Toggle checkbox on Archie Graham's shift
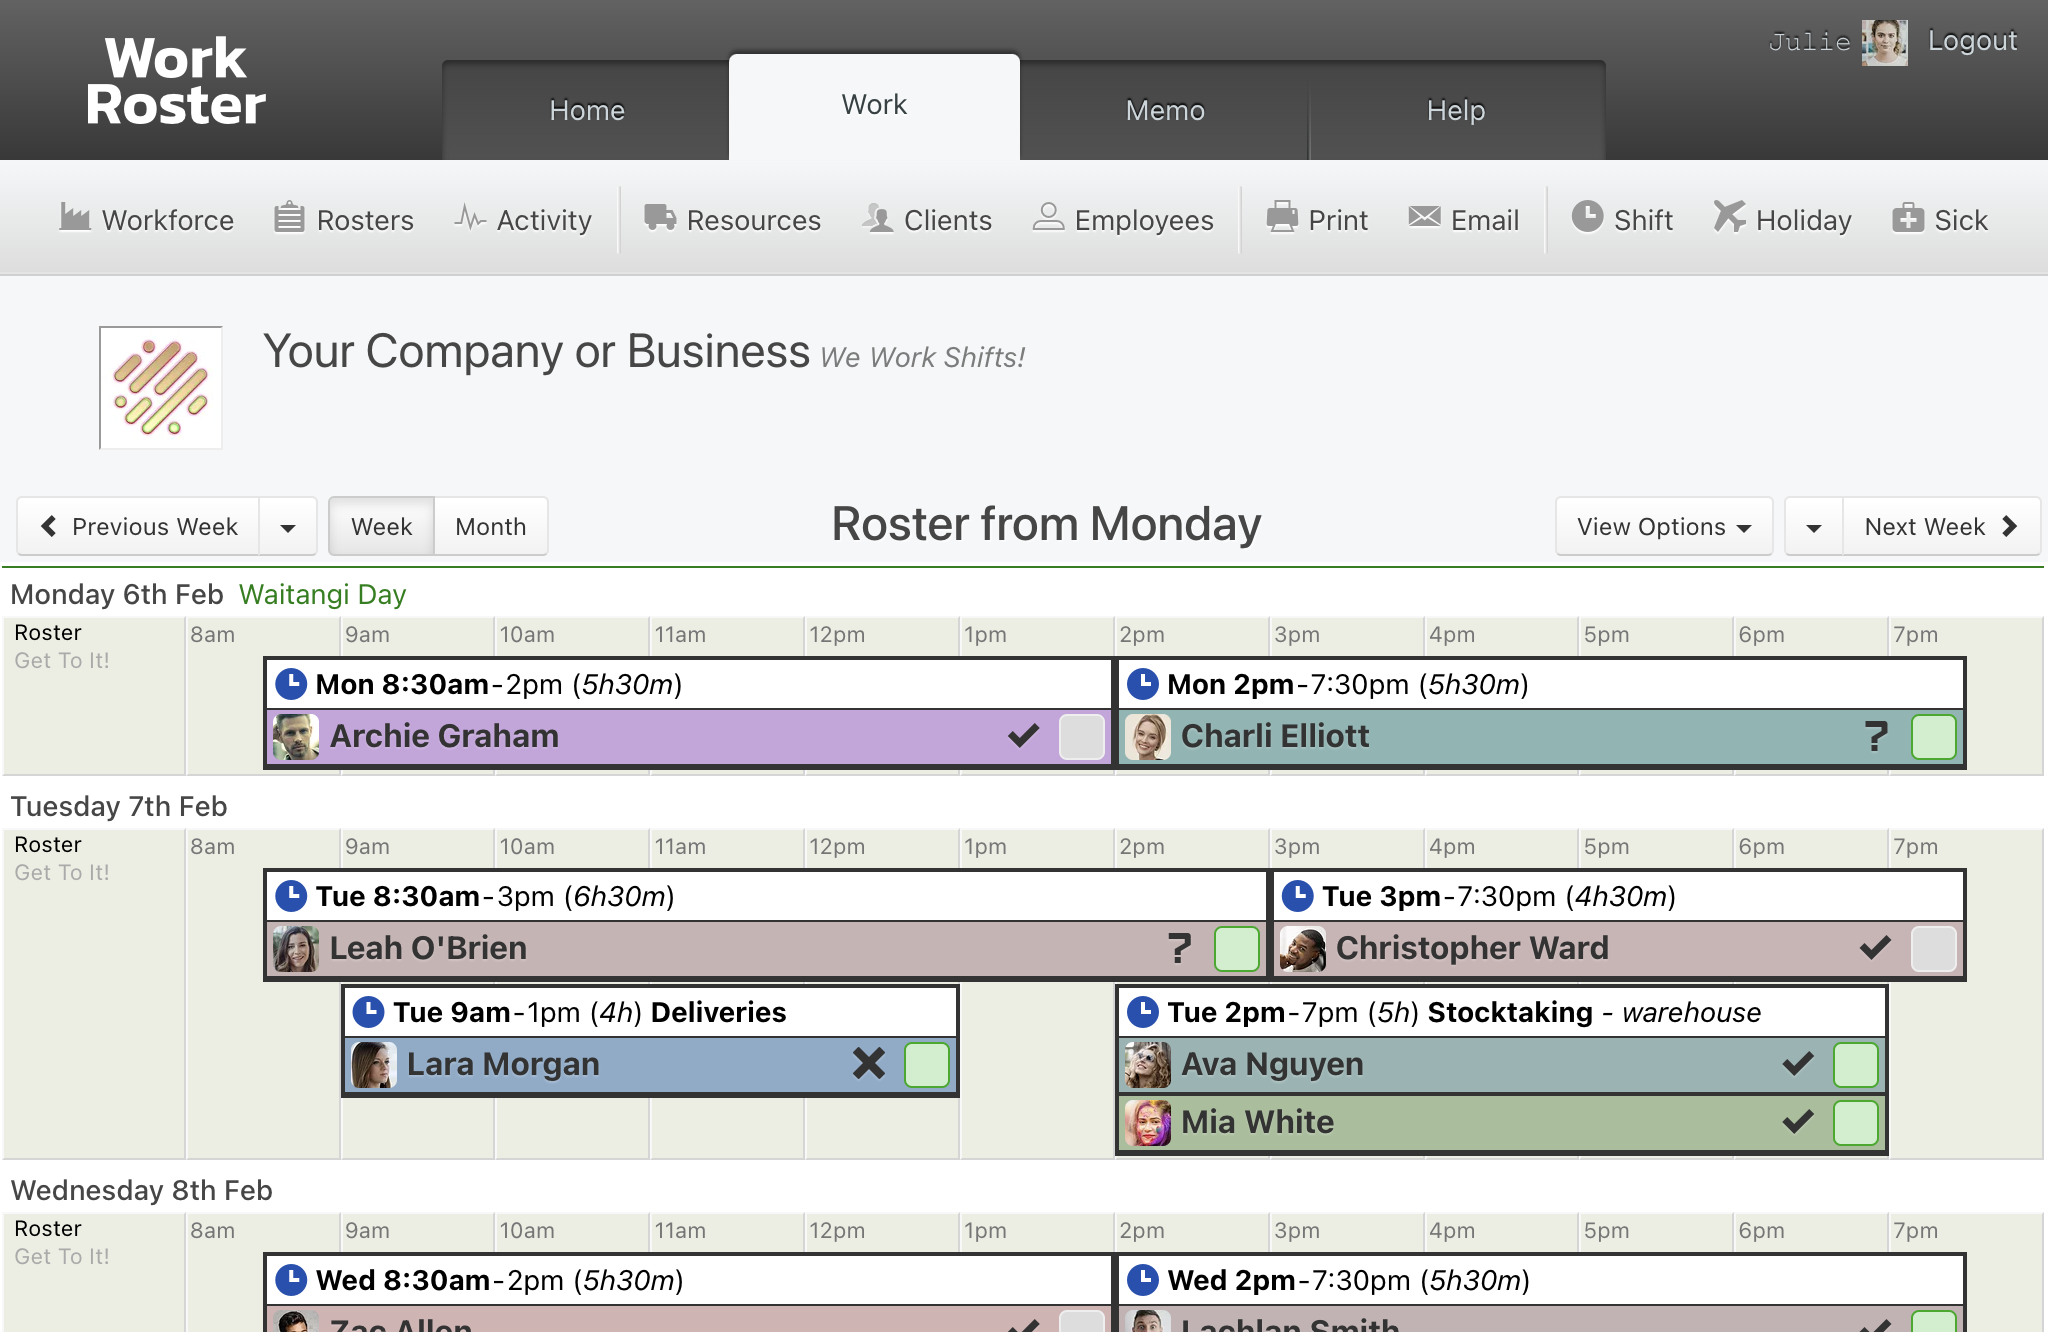Screen dimensions: 2048x1332 [1082, 737]
